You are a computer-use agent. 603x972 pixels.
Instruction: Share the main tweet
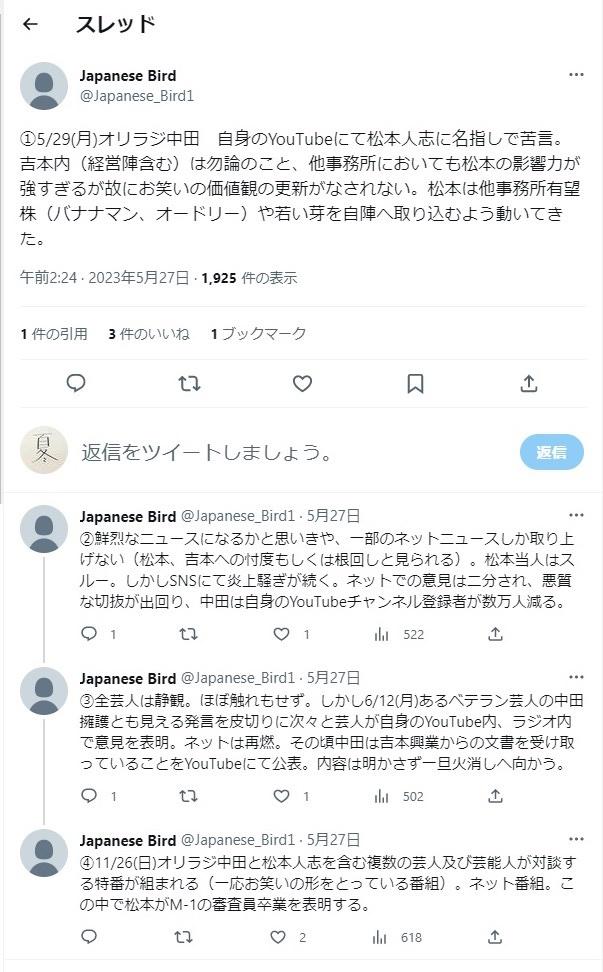coord(529,383)
